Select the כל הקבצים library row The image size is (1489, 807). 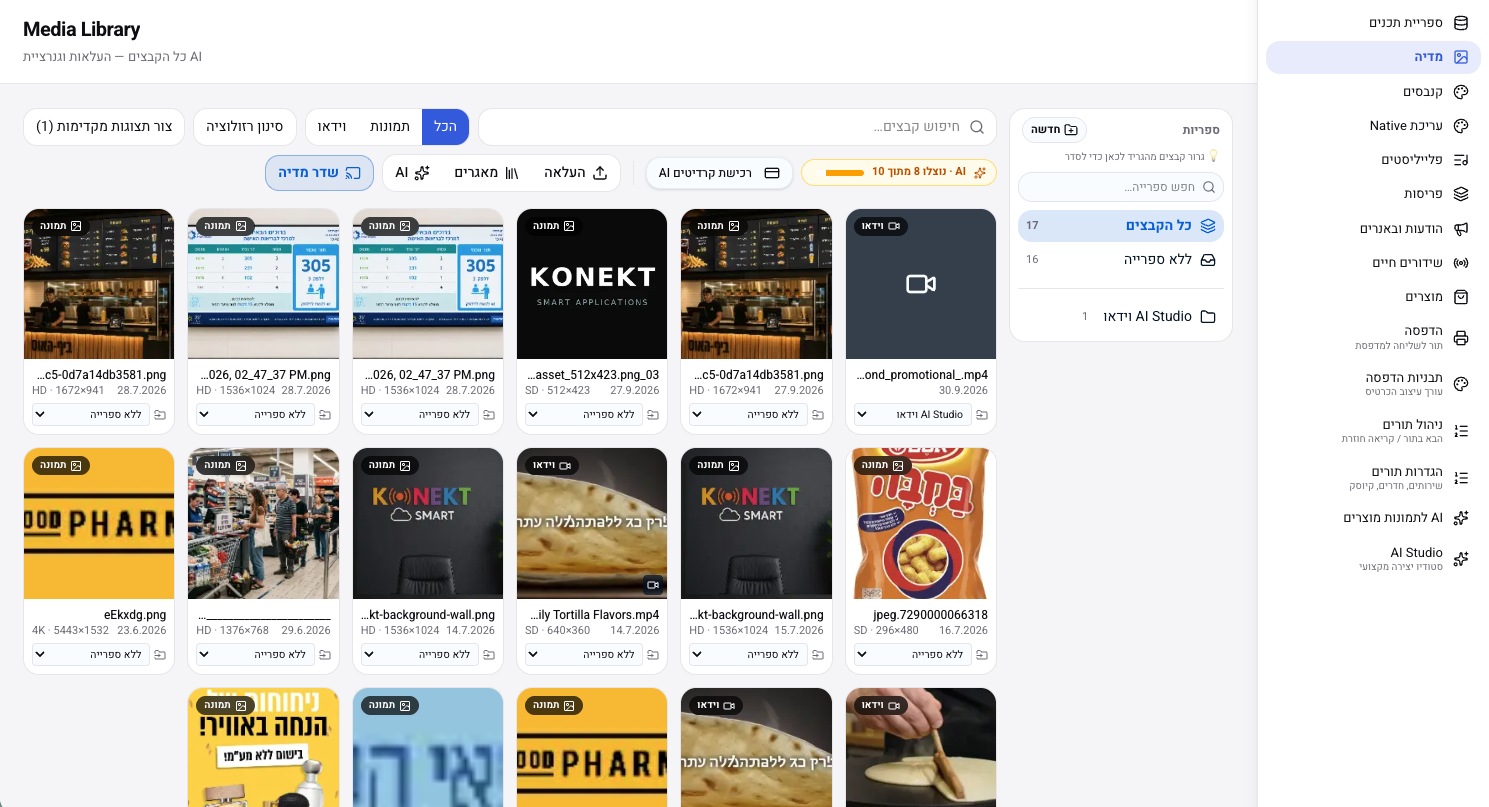1121,226
